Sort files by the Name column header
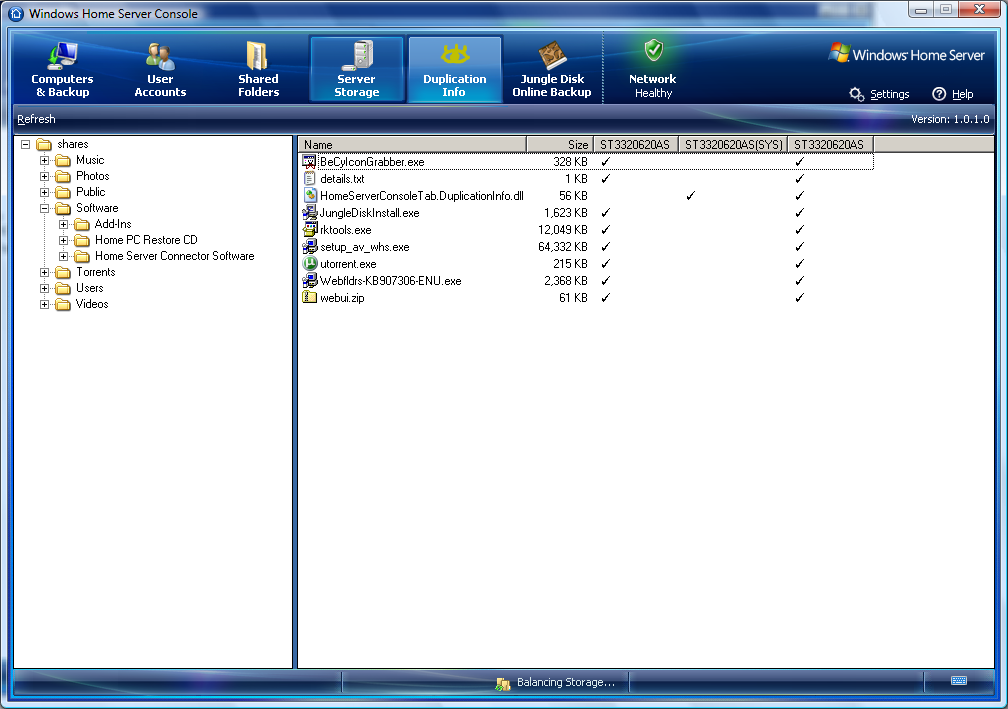Image resolution: width=1008 pixels, height=709 pixels. click(x=412, y=145)
